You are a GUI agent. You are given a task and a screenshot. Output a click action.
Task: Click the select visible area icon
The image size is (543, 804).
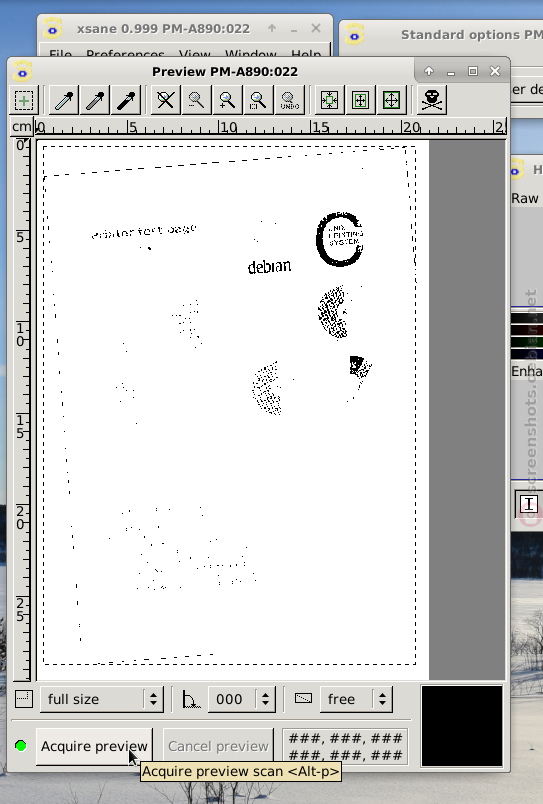(x=391, y=100)
